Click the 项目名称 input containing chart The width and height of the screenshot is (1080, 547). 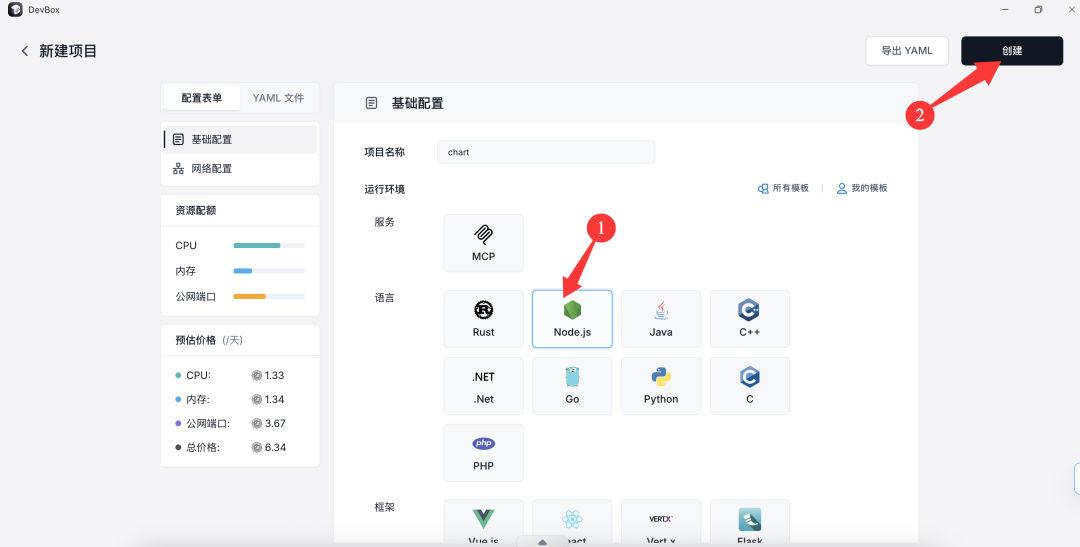click(x=546, y=152)
